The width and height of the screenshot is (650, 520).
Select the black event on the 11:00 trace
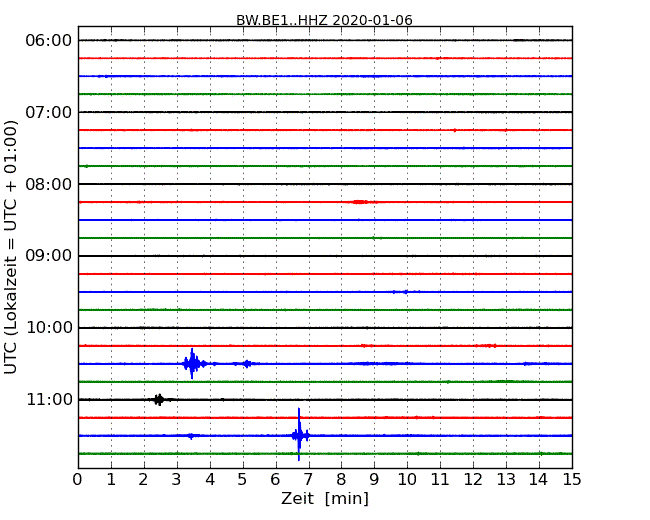coord(159,399)
